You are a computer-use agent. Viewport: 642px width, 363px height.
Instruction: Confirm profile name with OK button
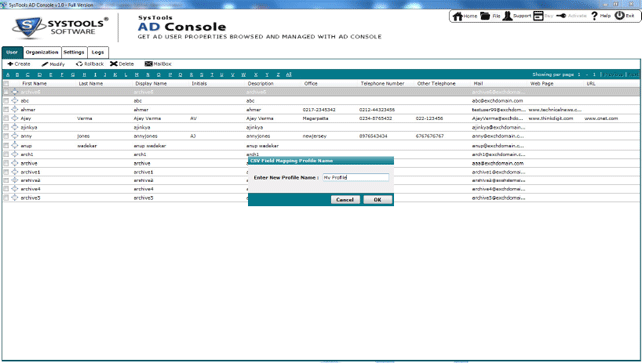point(378,200)
